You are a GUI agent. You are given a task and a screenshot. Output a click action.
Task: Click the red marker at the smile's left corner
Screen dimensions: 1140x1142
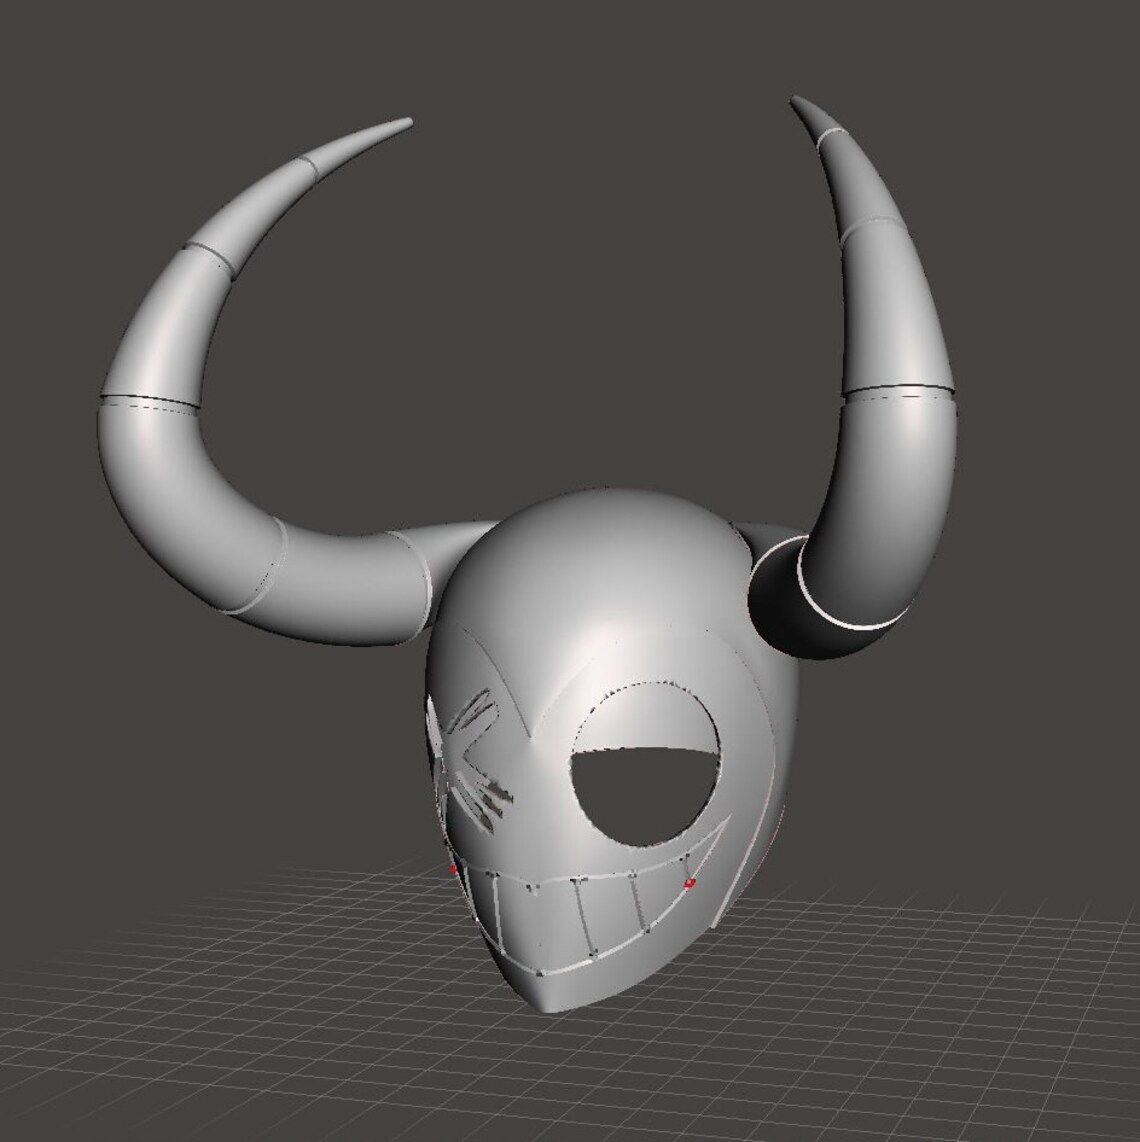(453, 869)
